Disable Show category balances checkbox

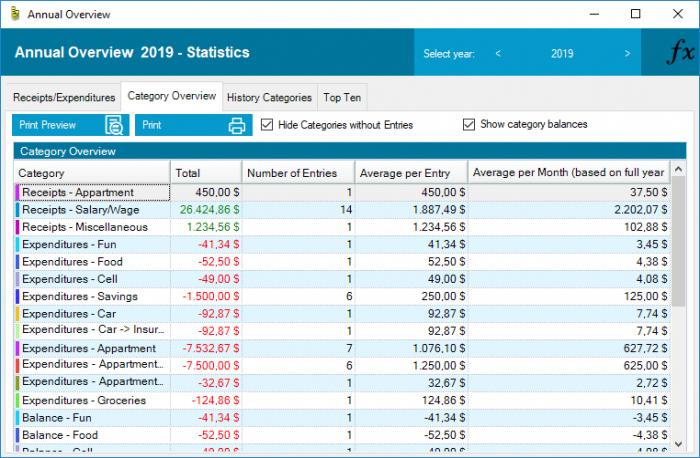pos(469,125)
